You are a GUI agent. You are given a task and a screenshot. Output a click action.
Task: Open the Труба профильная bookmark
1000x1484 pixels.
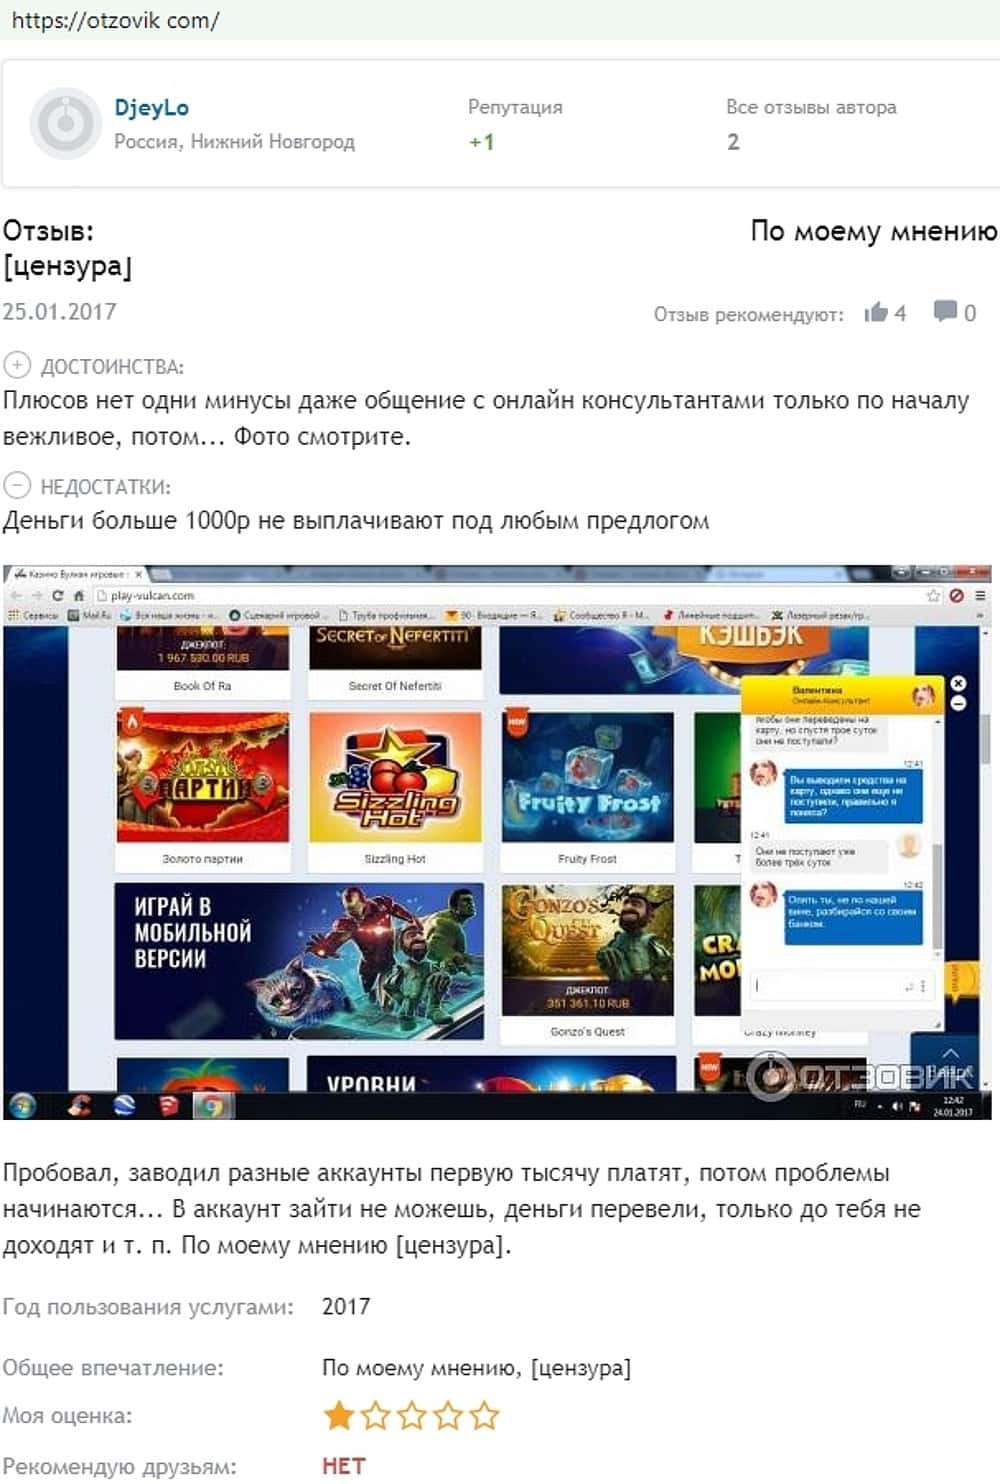tap(385, 615)
